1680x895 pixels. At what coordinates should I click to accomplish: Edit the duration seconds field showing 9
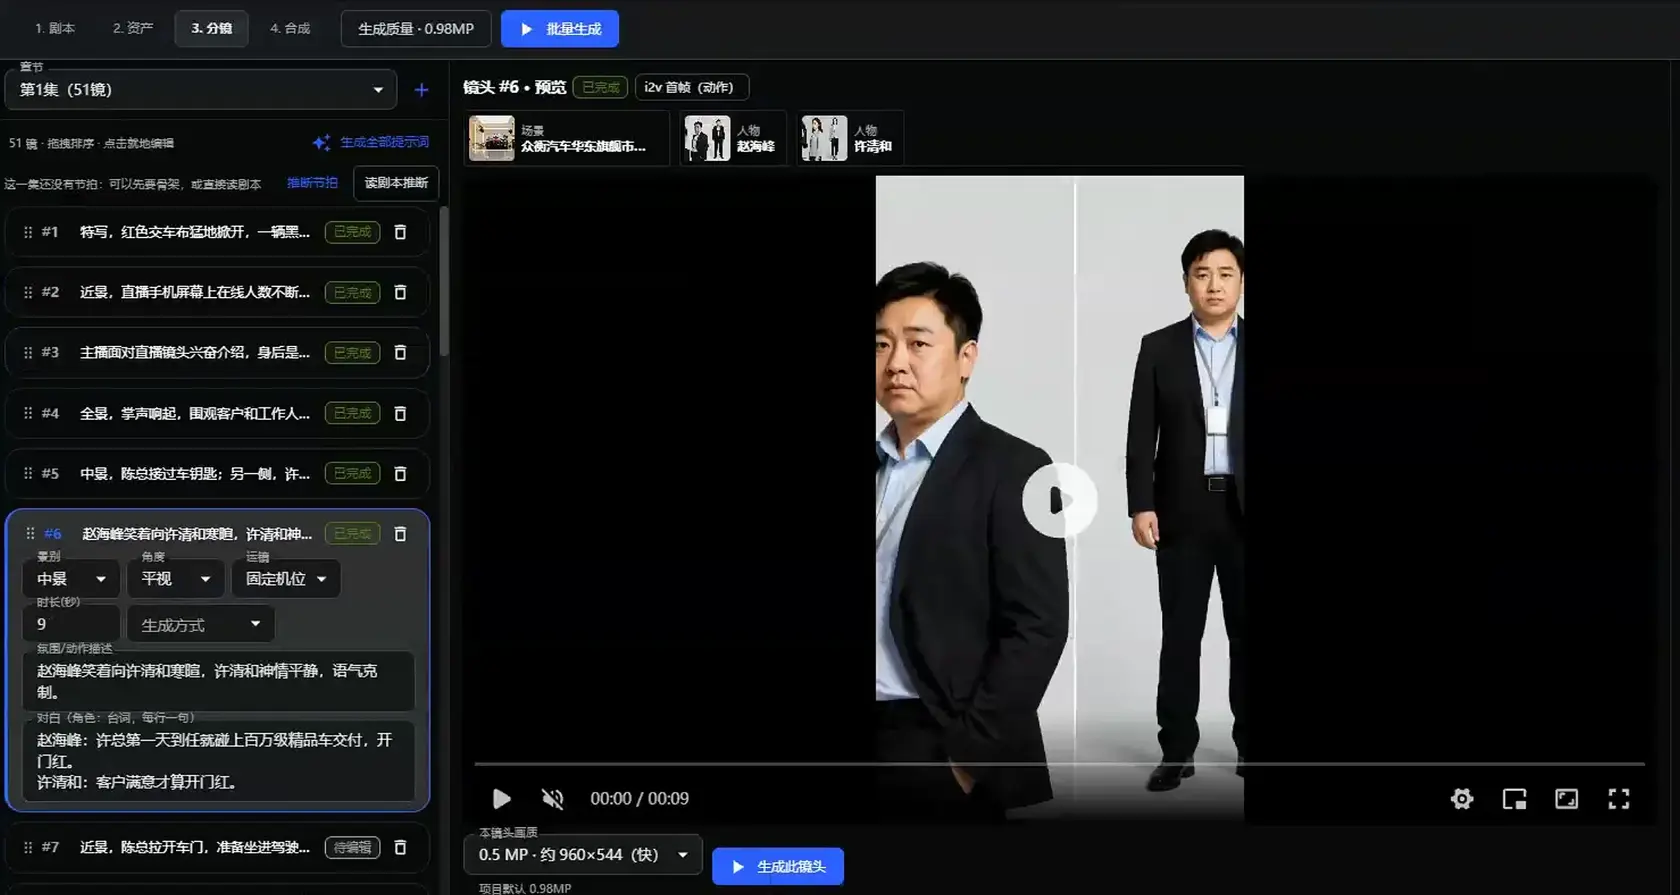[x=71, y=624]
